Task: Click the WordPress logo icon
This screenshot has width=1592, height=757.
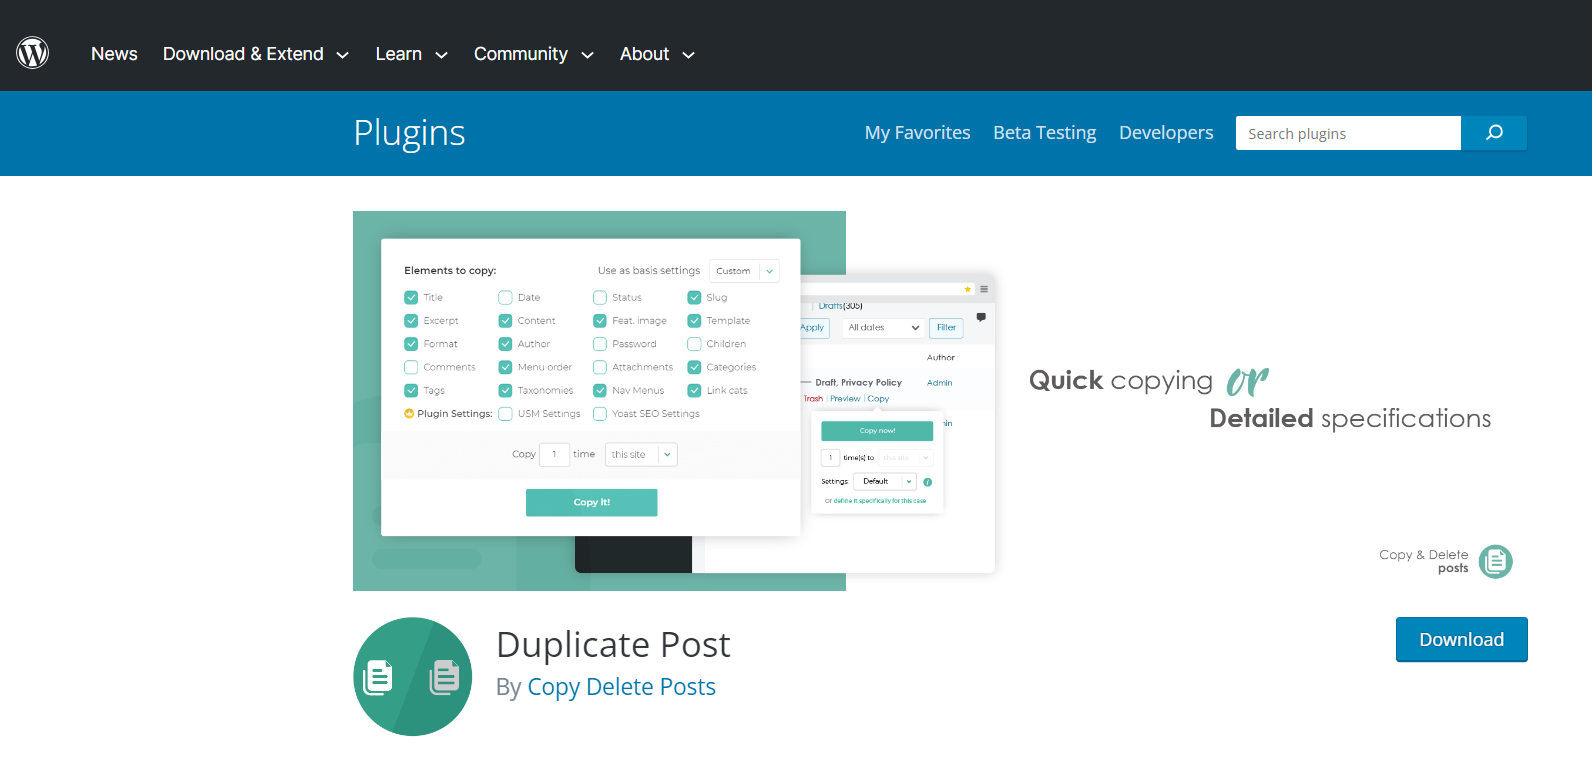Action: 33,53
